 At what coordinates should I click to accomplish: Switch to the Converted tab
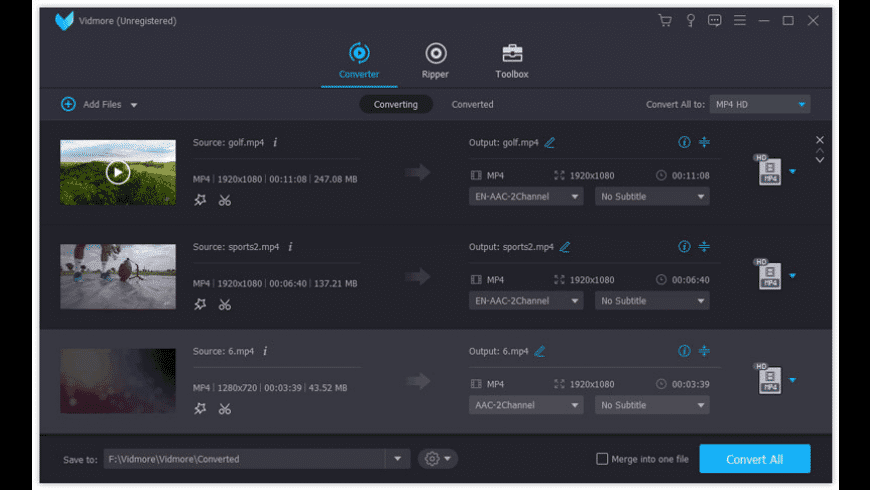[472, 104]
